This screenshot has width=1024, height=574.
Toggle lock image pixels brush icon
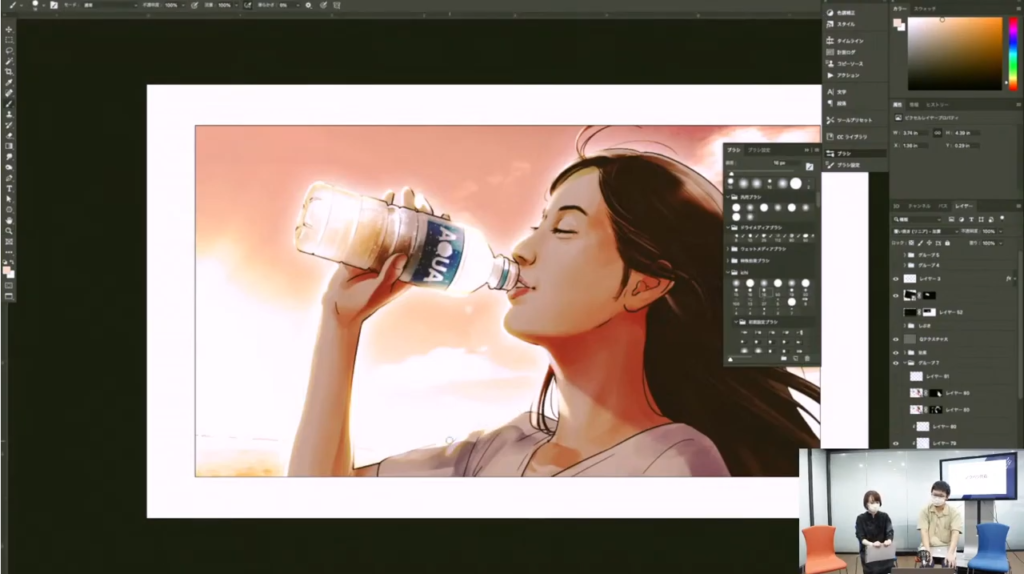[920, 243]
